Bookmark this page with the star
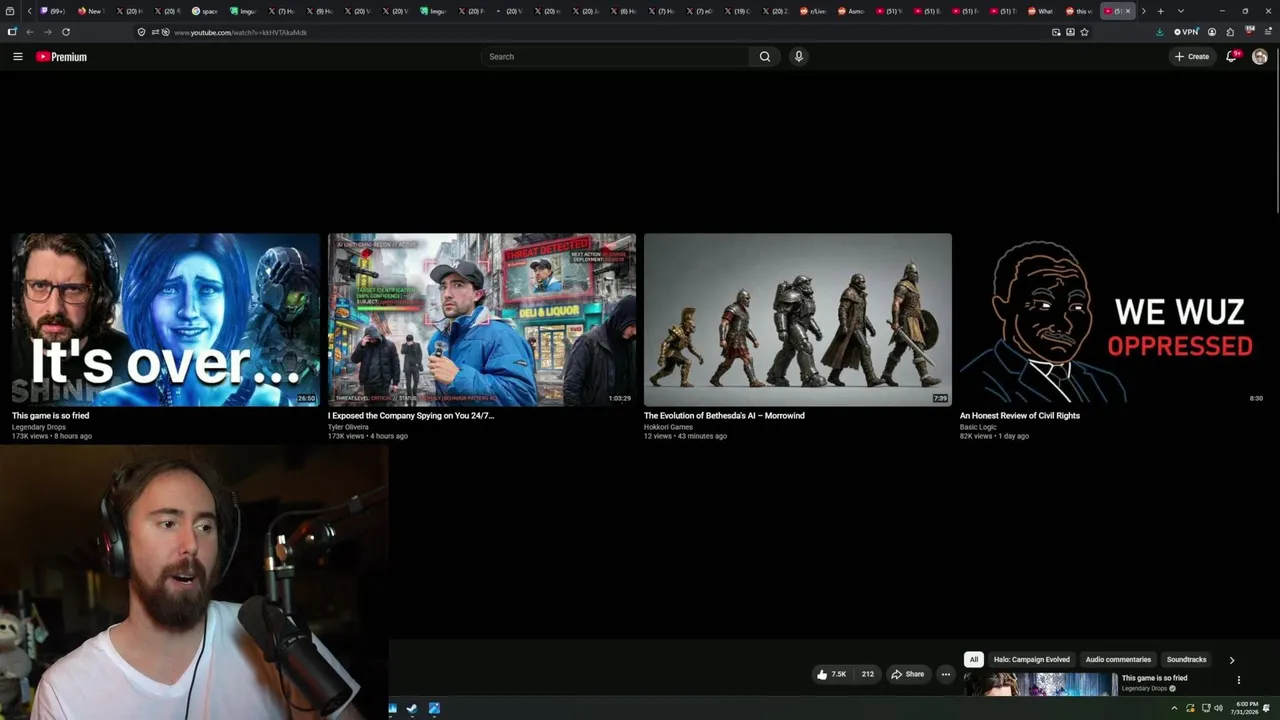The width and height of the screenshot is (1280, 720). [1084, 32]
